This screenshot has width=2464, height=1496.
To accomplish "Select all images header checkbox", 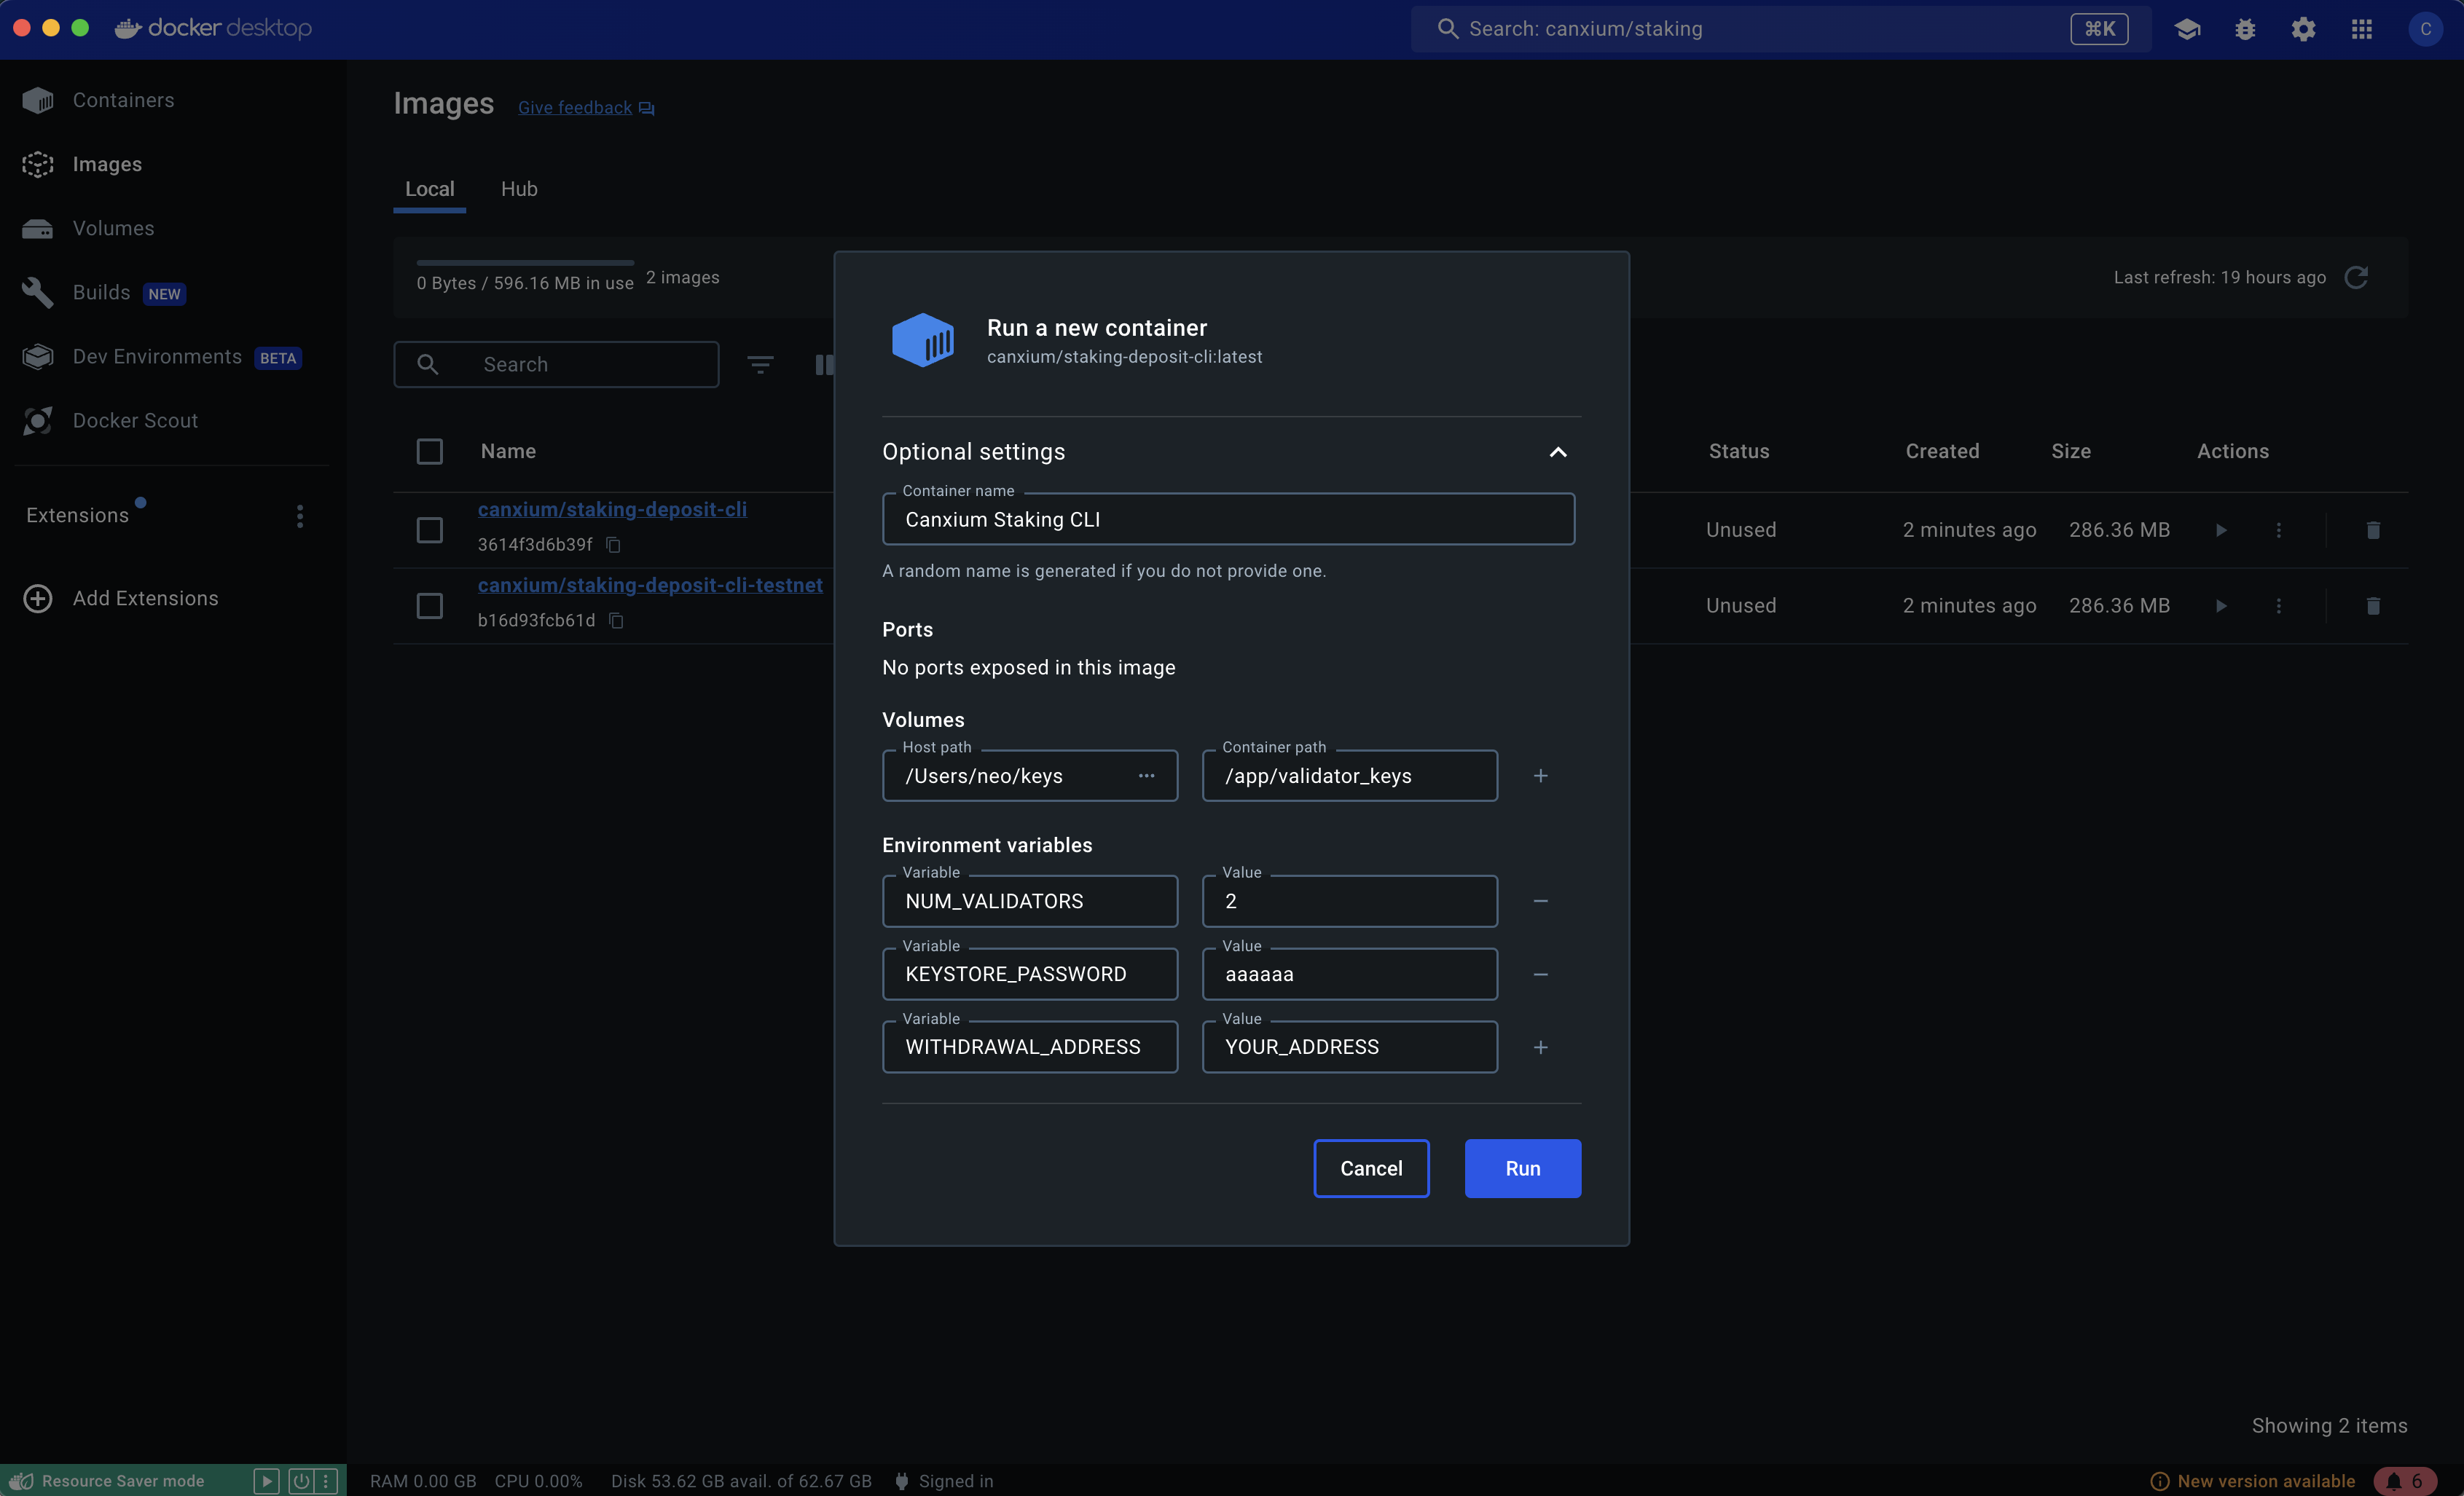I will [x=429, y=452].
